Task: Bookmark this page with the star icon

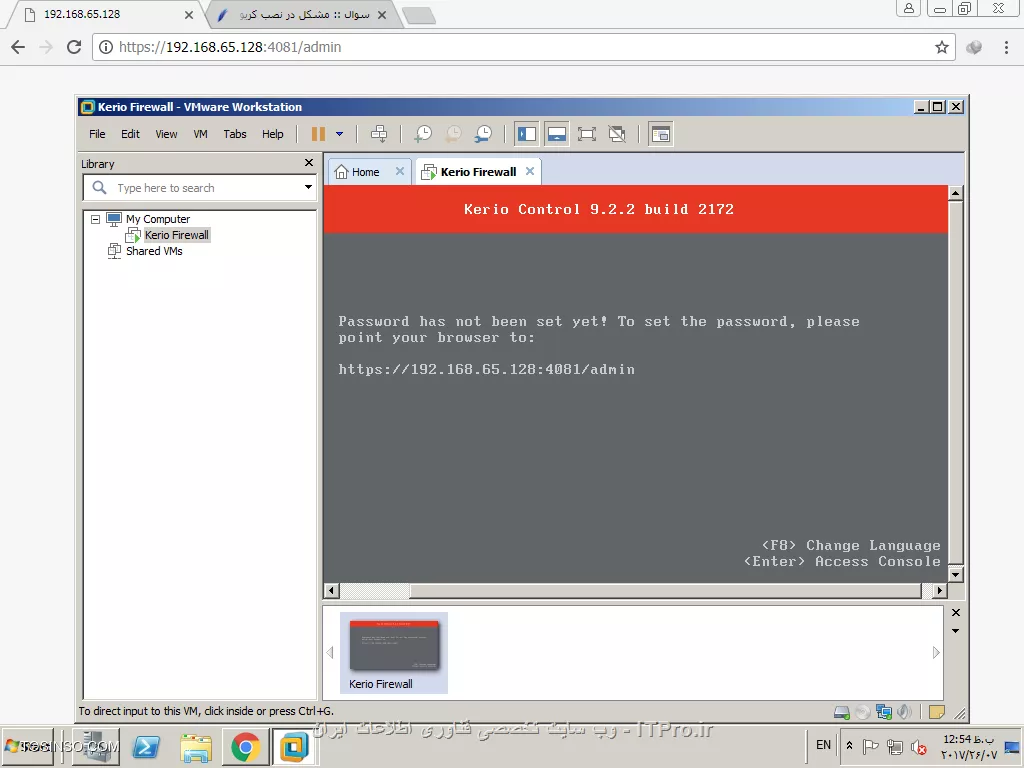Action: [941, 47]
